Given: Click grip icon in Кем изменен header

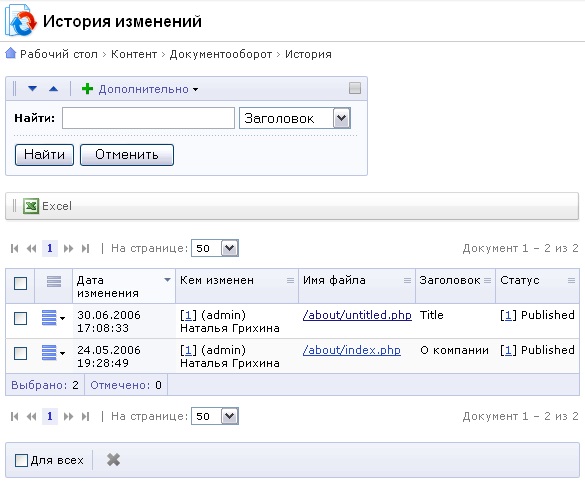Looking at the screenshot, I should pyautogui.click(x=290, y=280).
